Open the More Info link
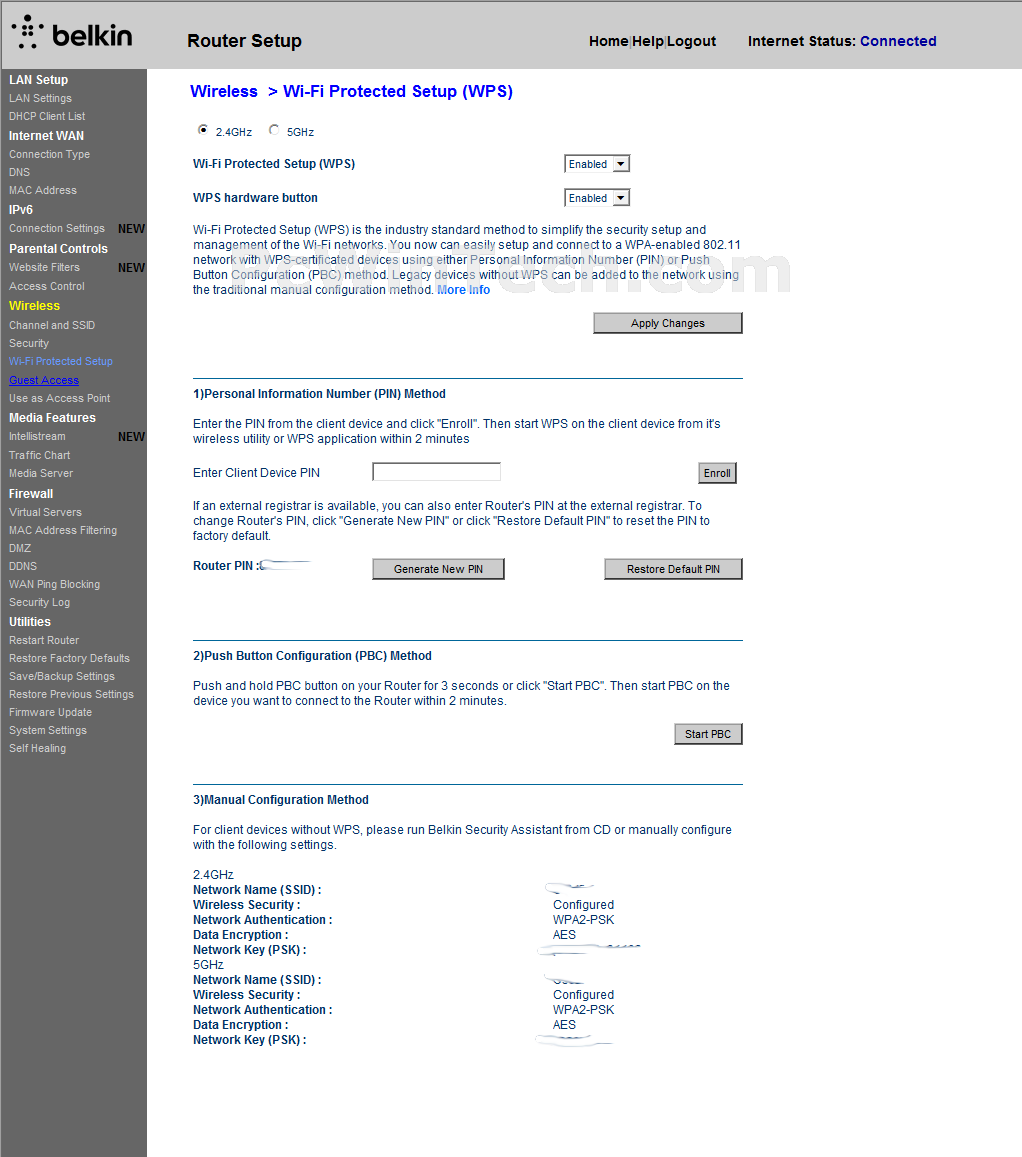The image size is (1022, 1157). [x=463, y=290]
